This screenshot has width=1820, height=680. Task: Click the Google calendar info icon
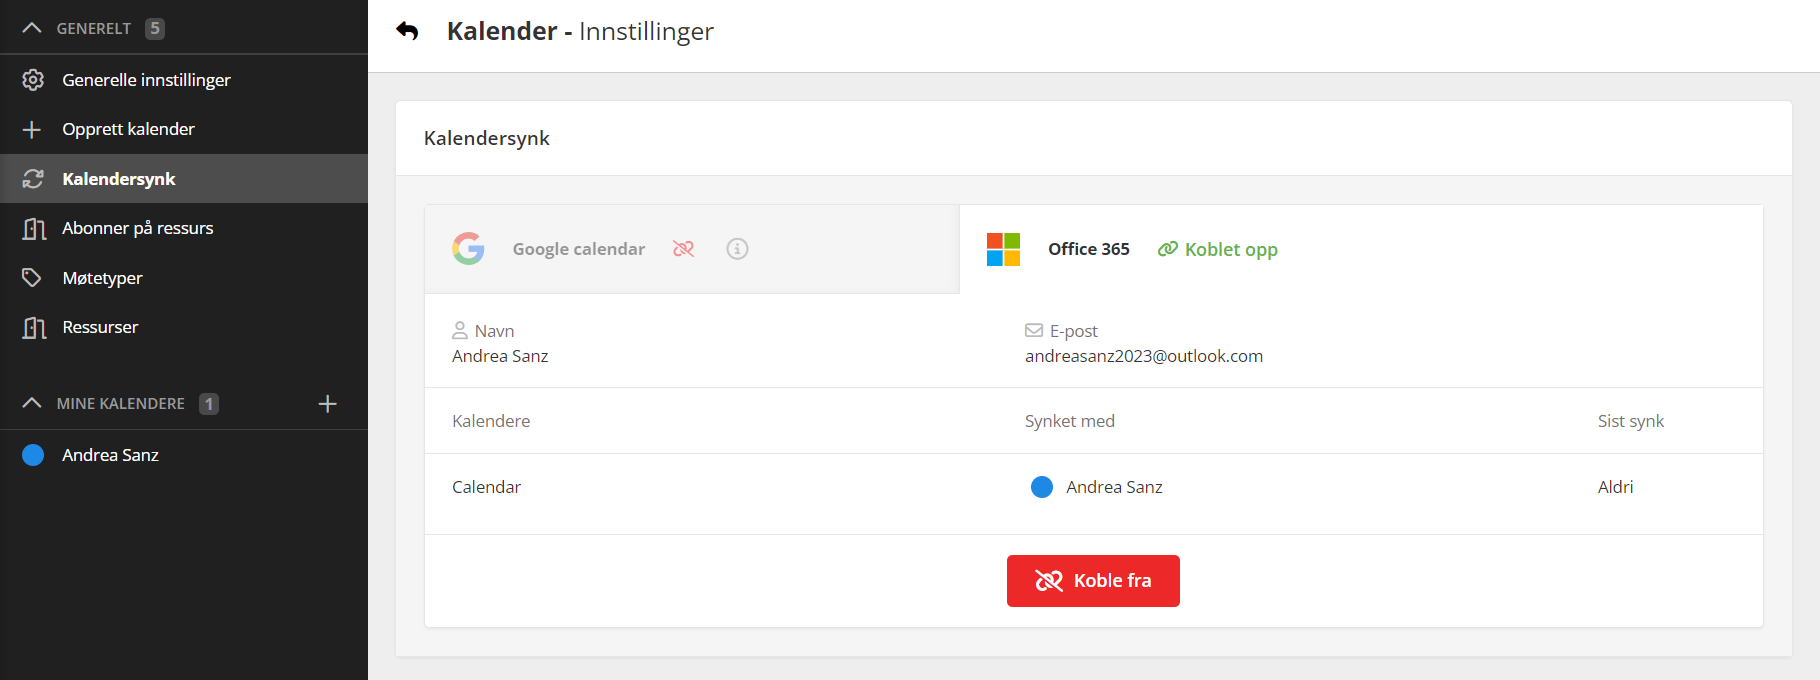737,249
